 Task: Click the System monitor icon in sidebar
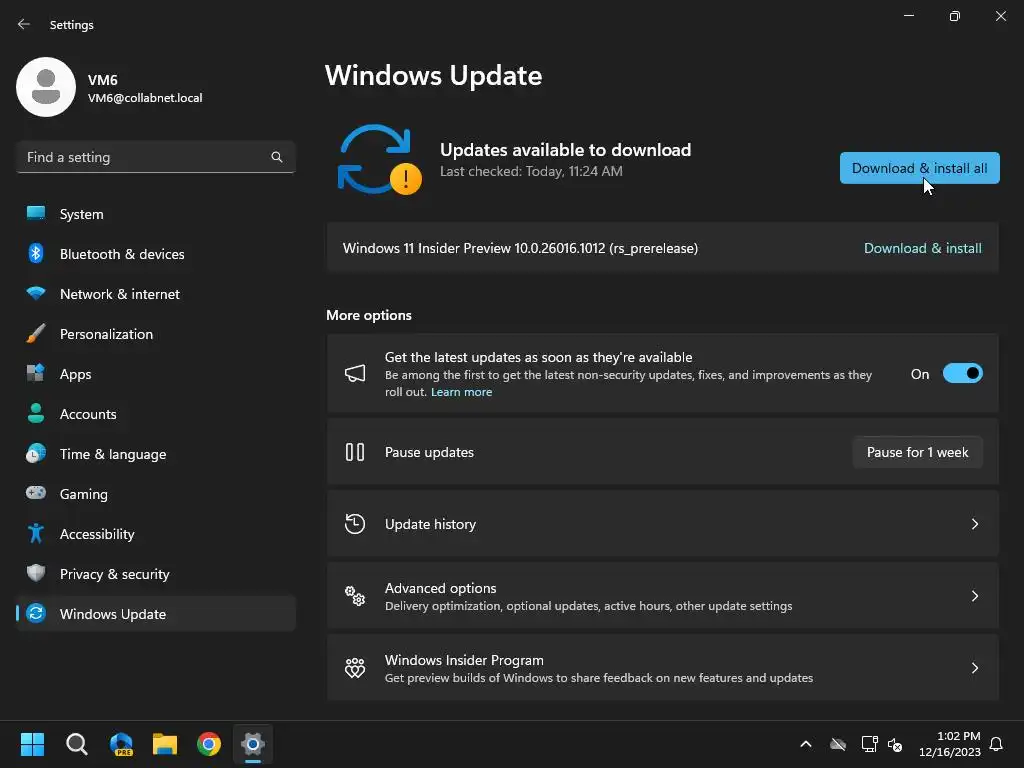(36, 214)
